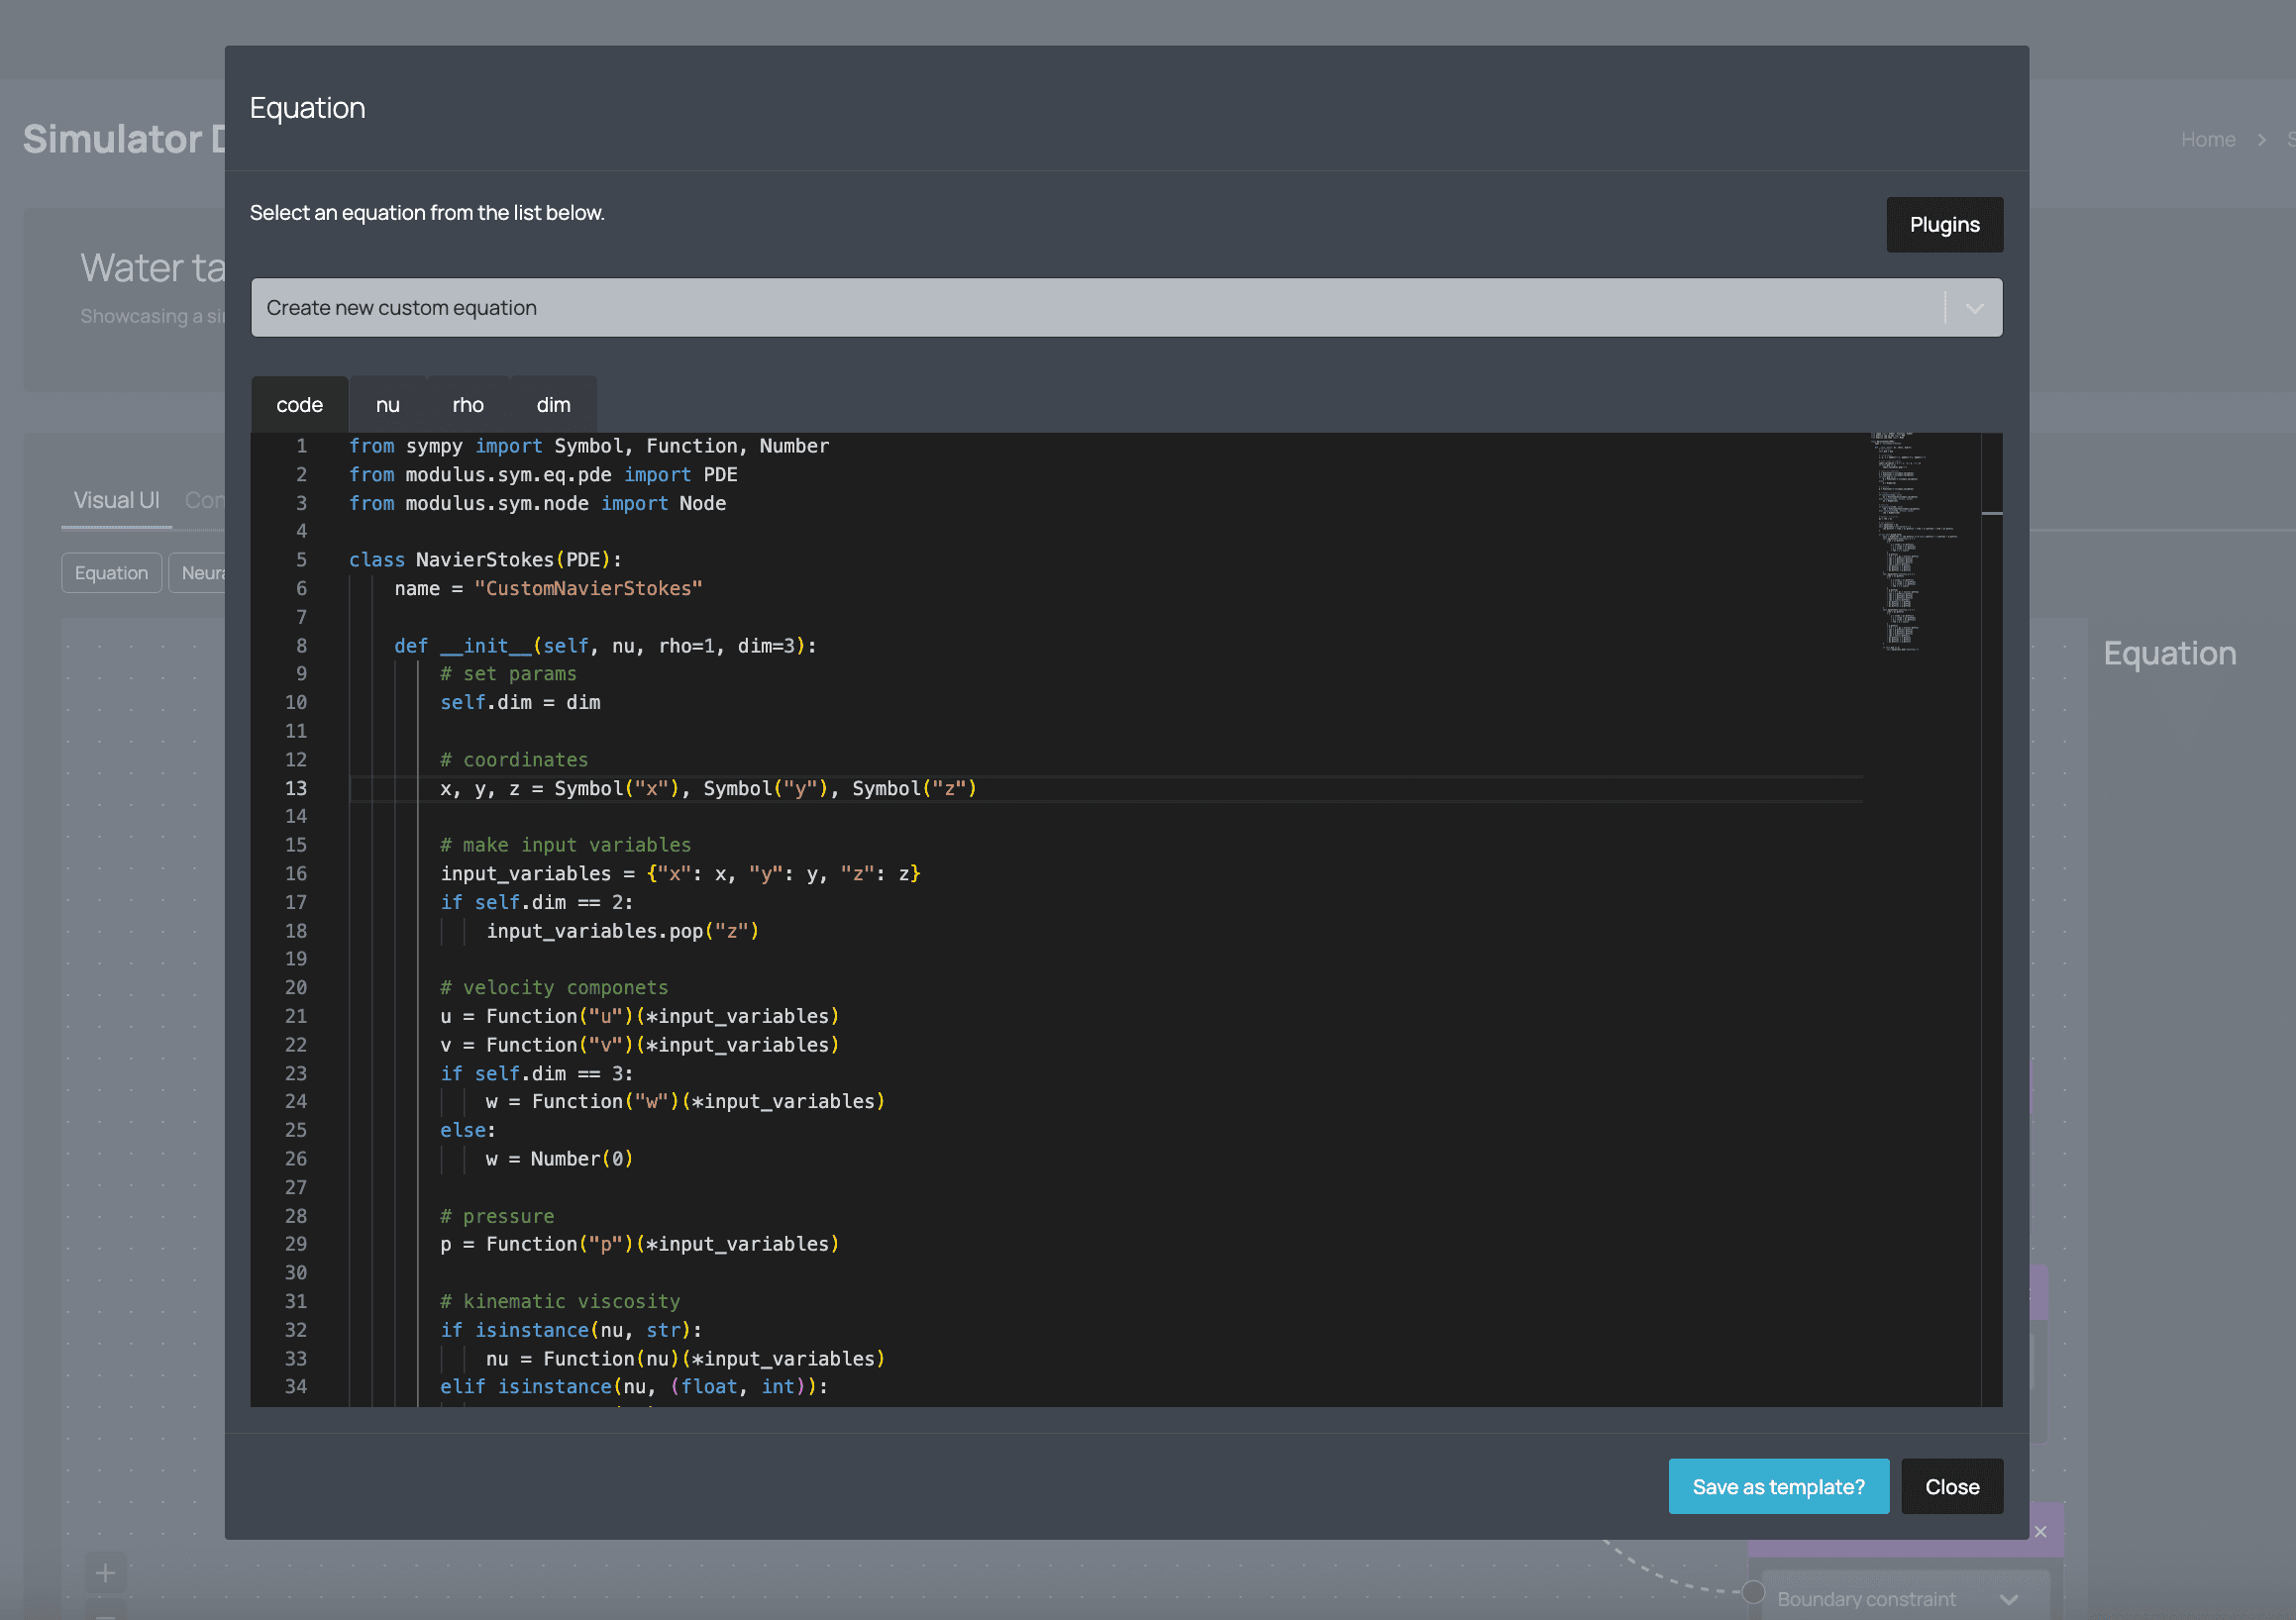Close the Equation dialog
This screenshot has height=1620, width=2296.
[1951, 1486]
